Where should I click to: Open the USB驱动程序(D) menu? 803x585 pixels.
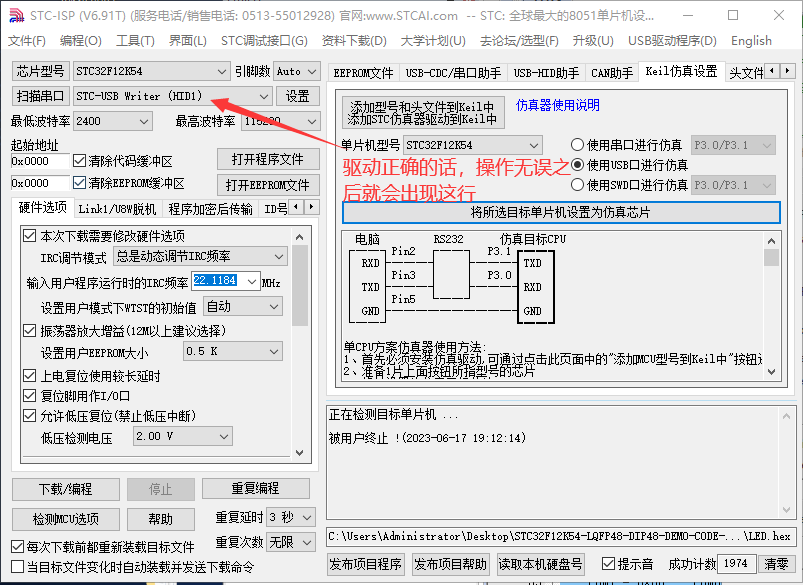pyautogui.click(x=672, y=40)
